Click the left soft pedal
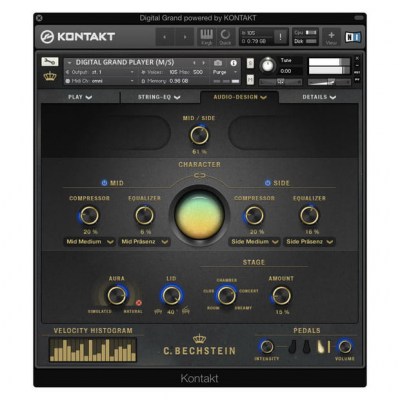The width and height of the screenshot is (400, 400). click(x=292, y=347)
